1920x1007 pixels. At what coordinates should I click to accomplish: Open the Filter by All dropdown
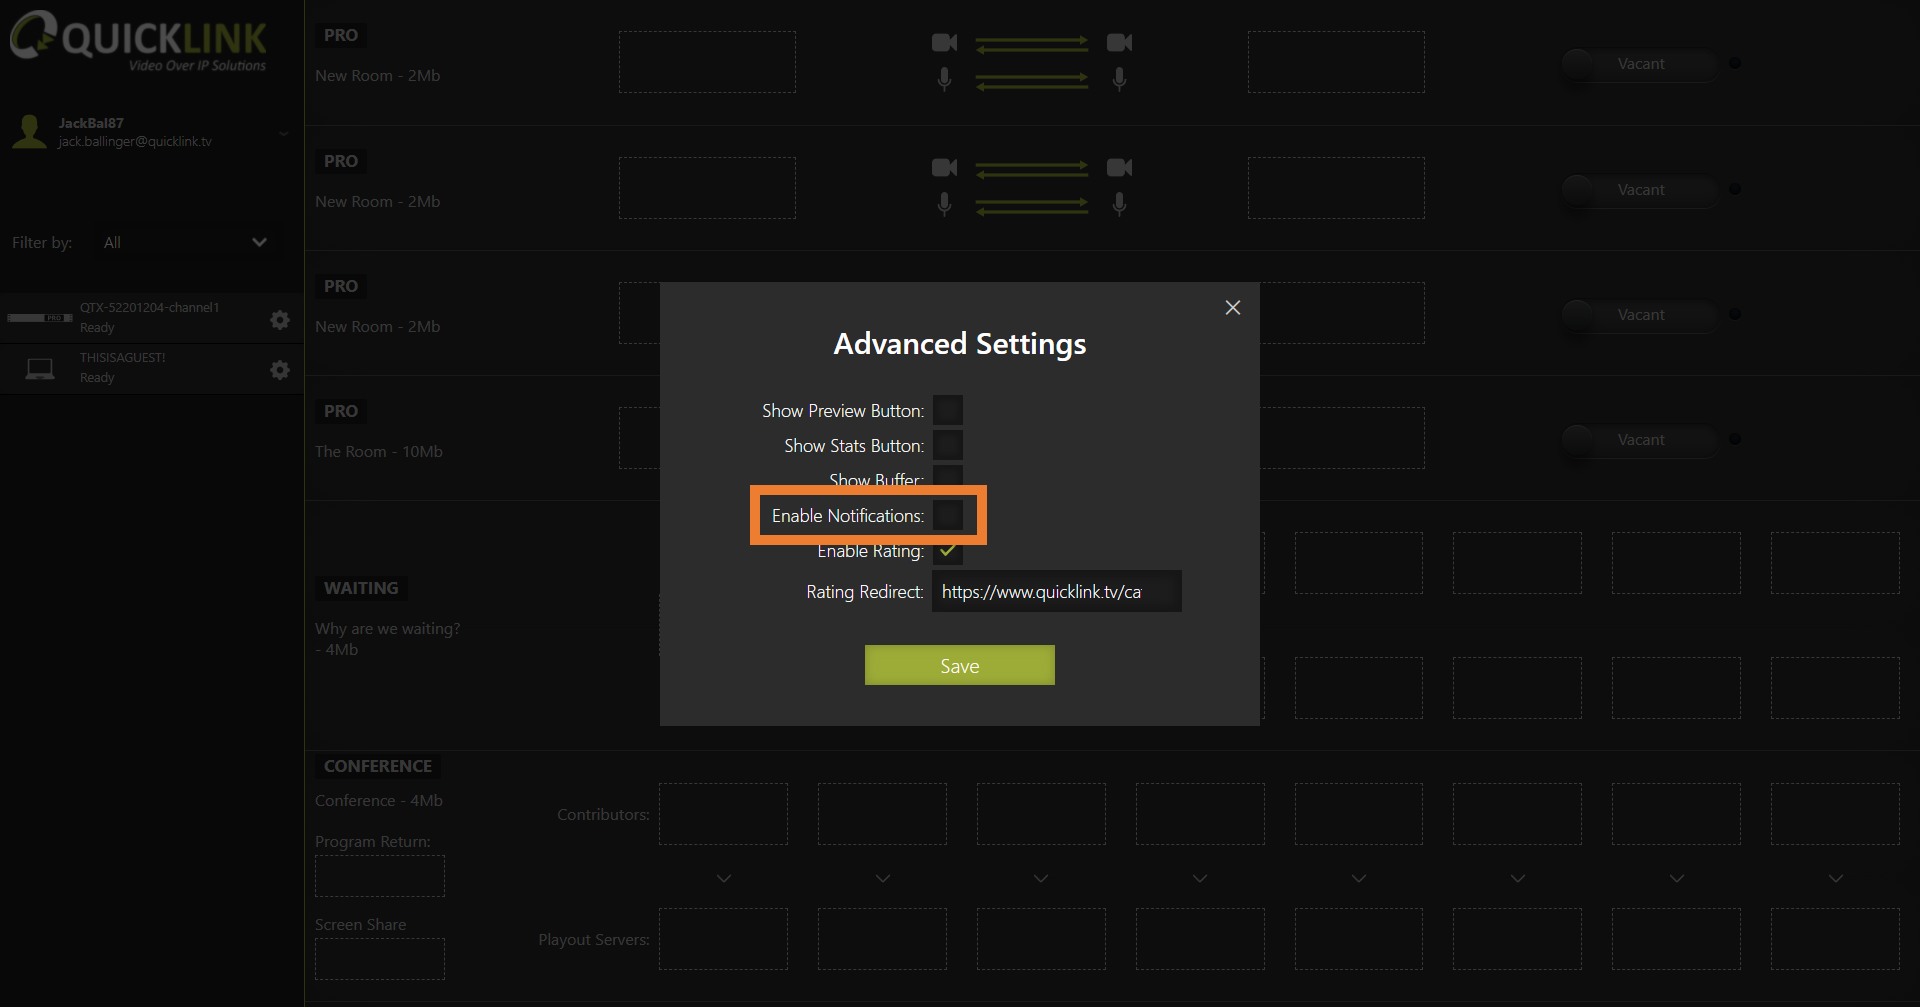[x=185, y=242]
